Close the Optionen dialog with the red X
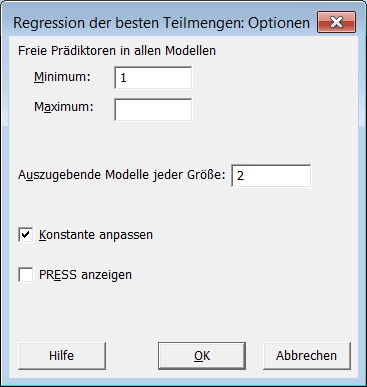The width and height of the screenshot is (367, 387). pos(336,22)
